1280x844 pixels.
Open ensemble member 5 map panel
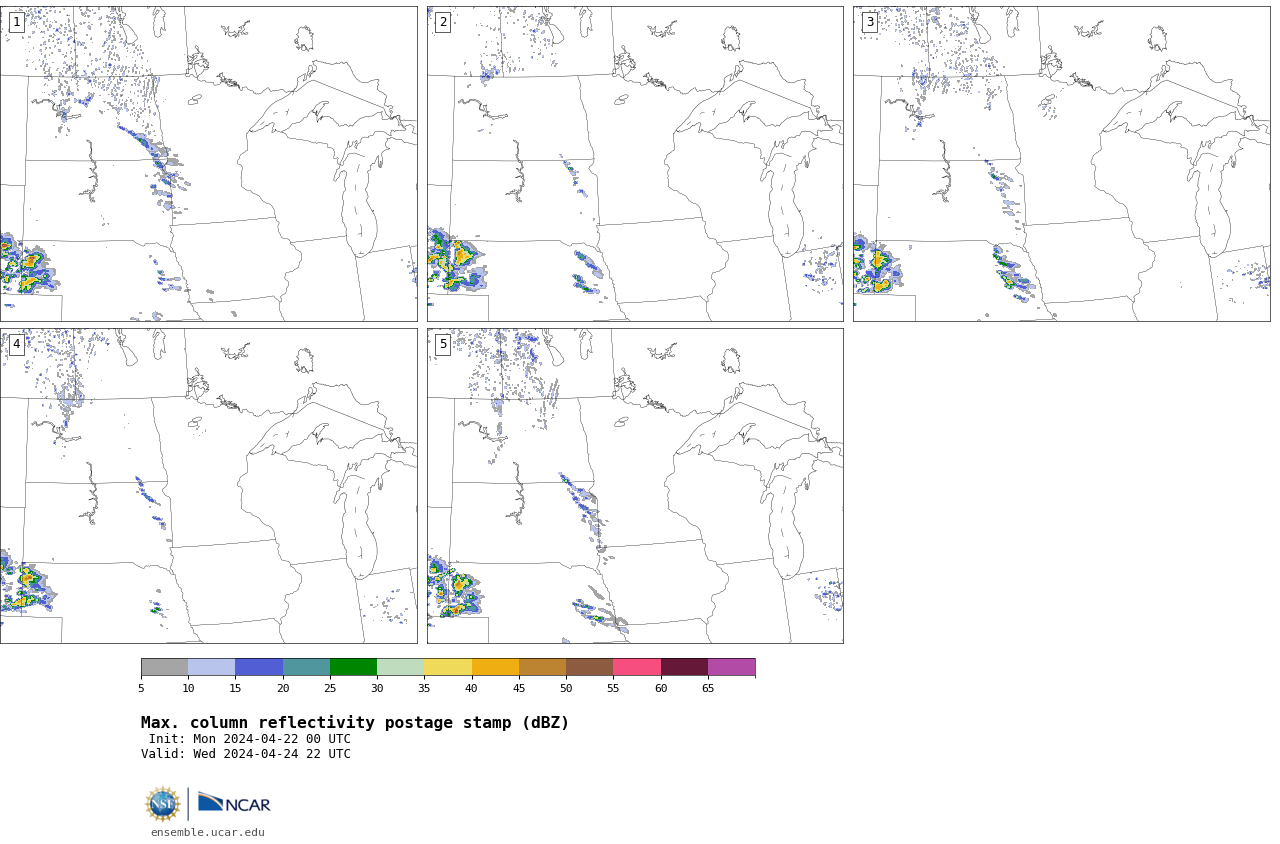click(635, 486)
